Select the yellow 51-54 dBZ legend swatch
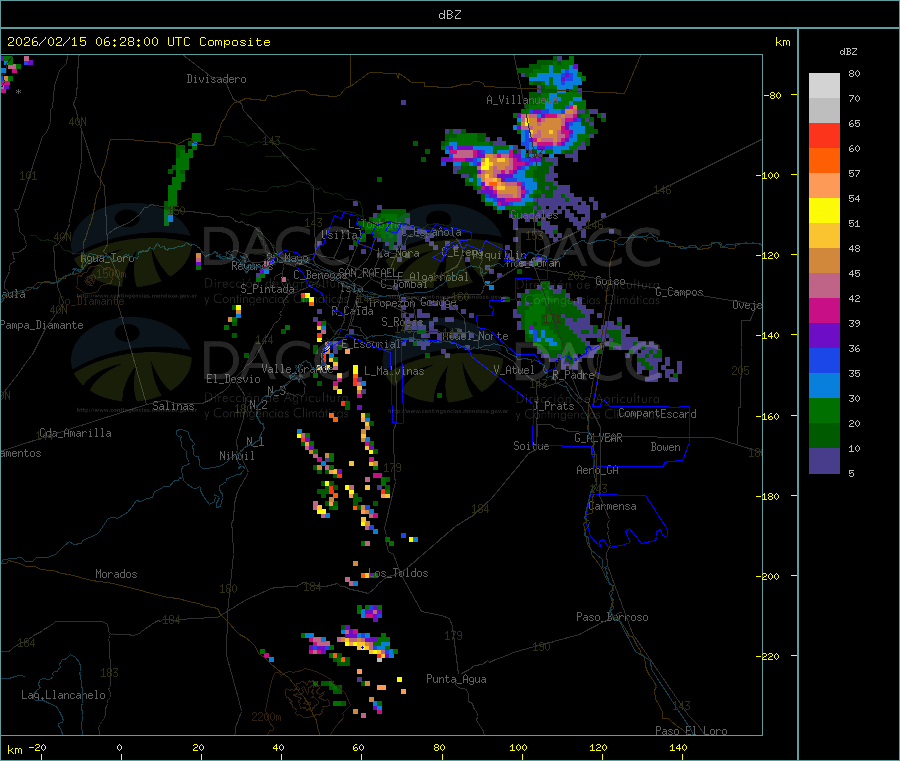This screenshot has width=900, height=761. pos(824,211)
